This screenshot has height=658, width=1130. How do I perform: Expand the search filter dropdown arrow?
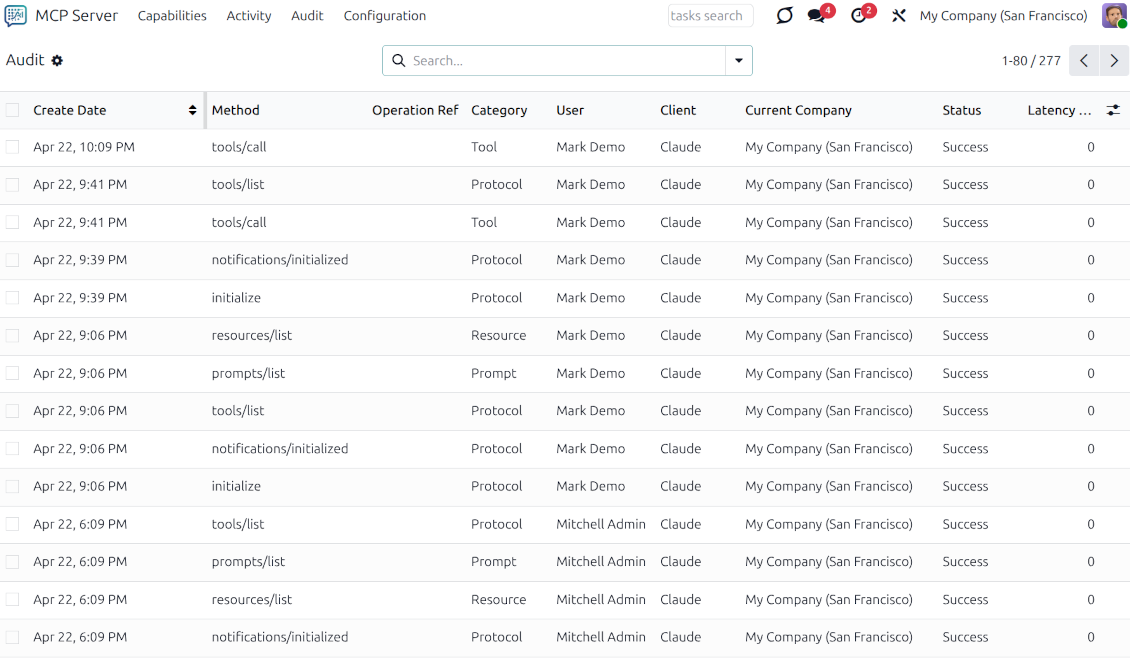[739, 61]
